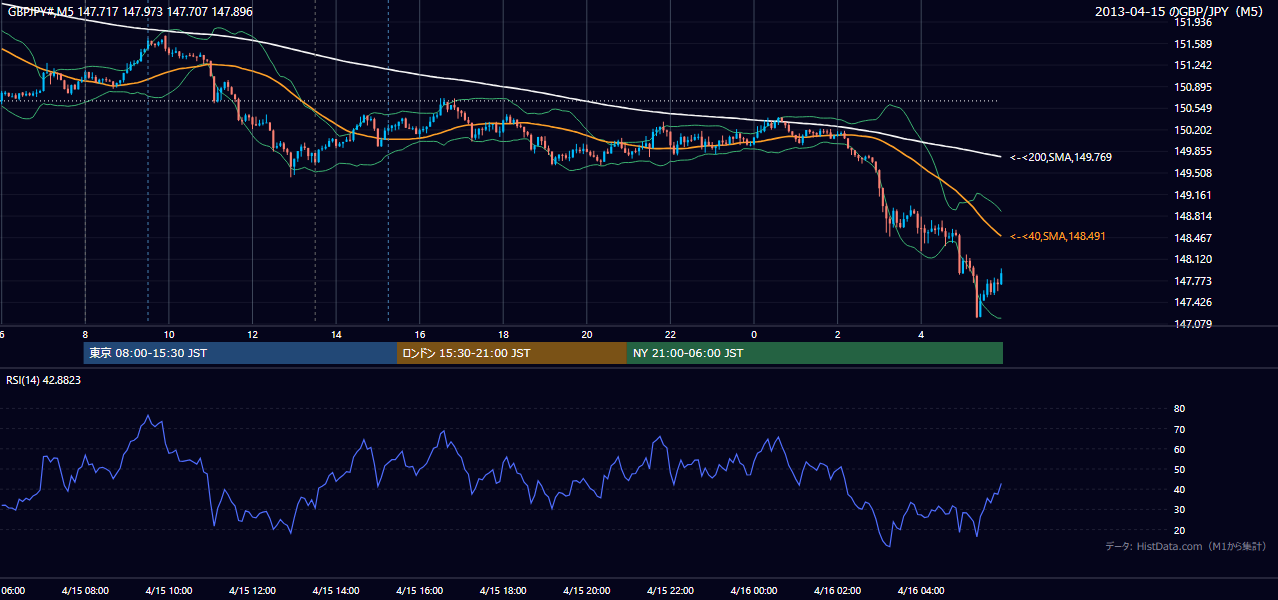Click the 4/16 00:00 time label
The height and width of the screenshot is (600, 1278).
754,591
